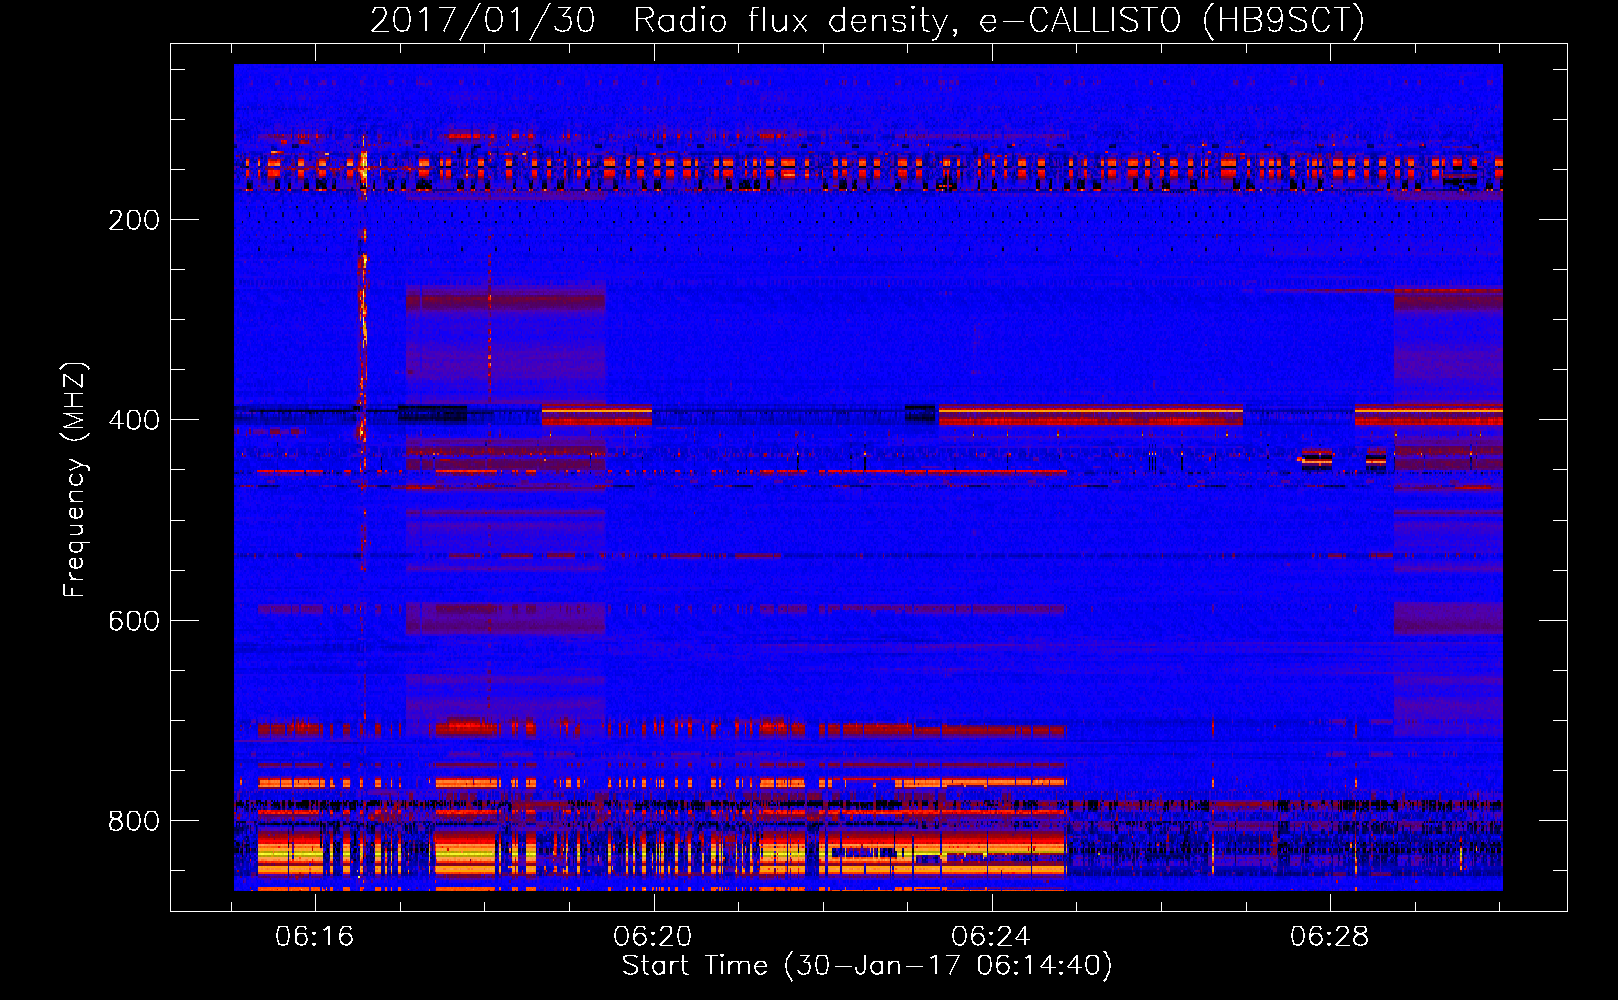The height and width of the screenshot is (1000, 1618).
Task: Click the 600 frequency tick label
Action: (134, 621)
